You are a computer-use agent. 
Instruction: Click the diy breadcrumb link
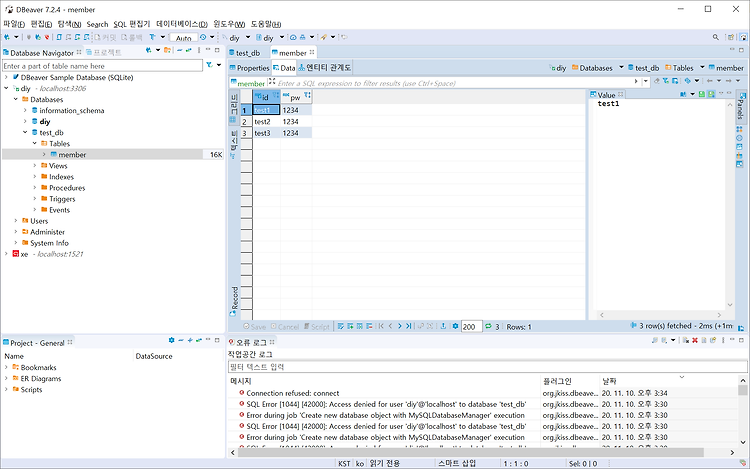558,68
